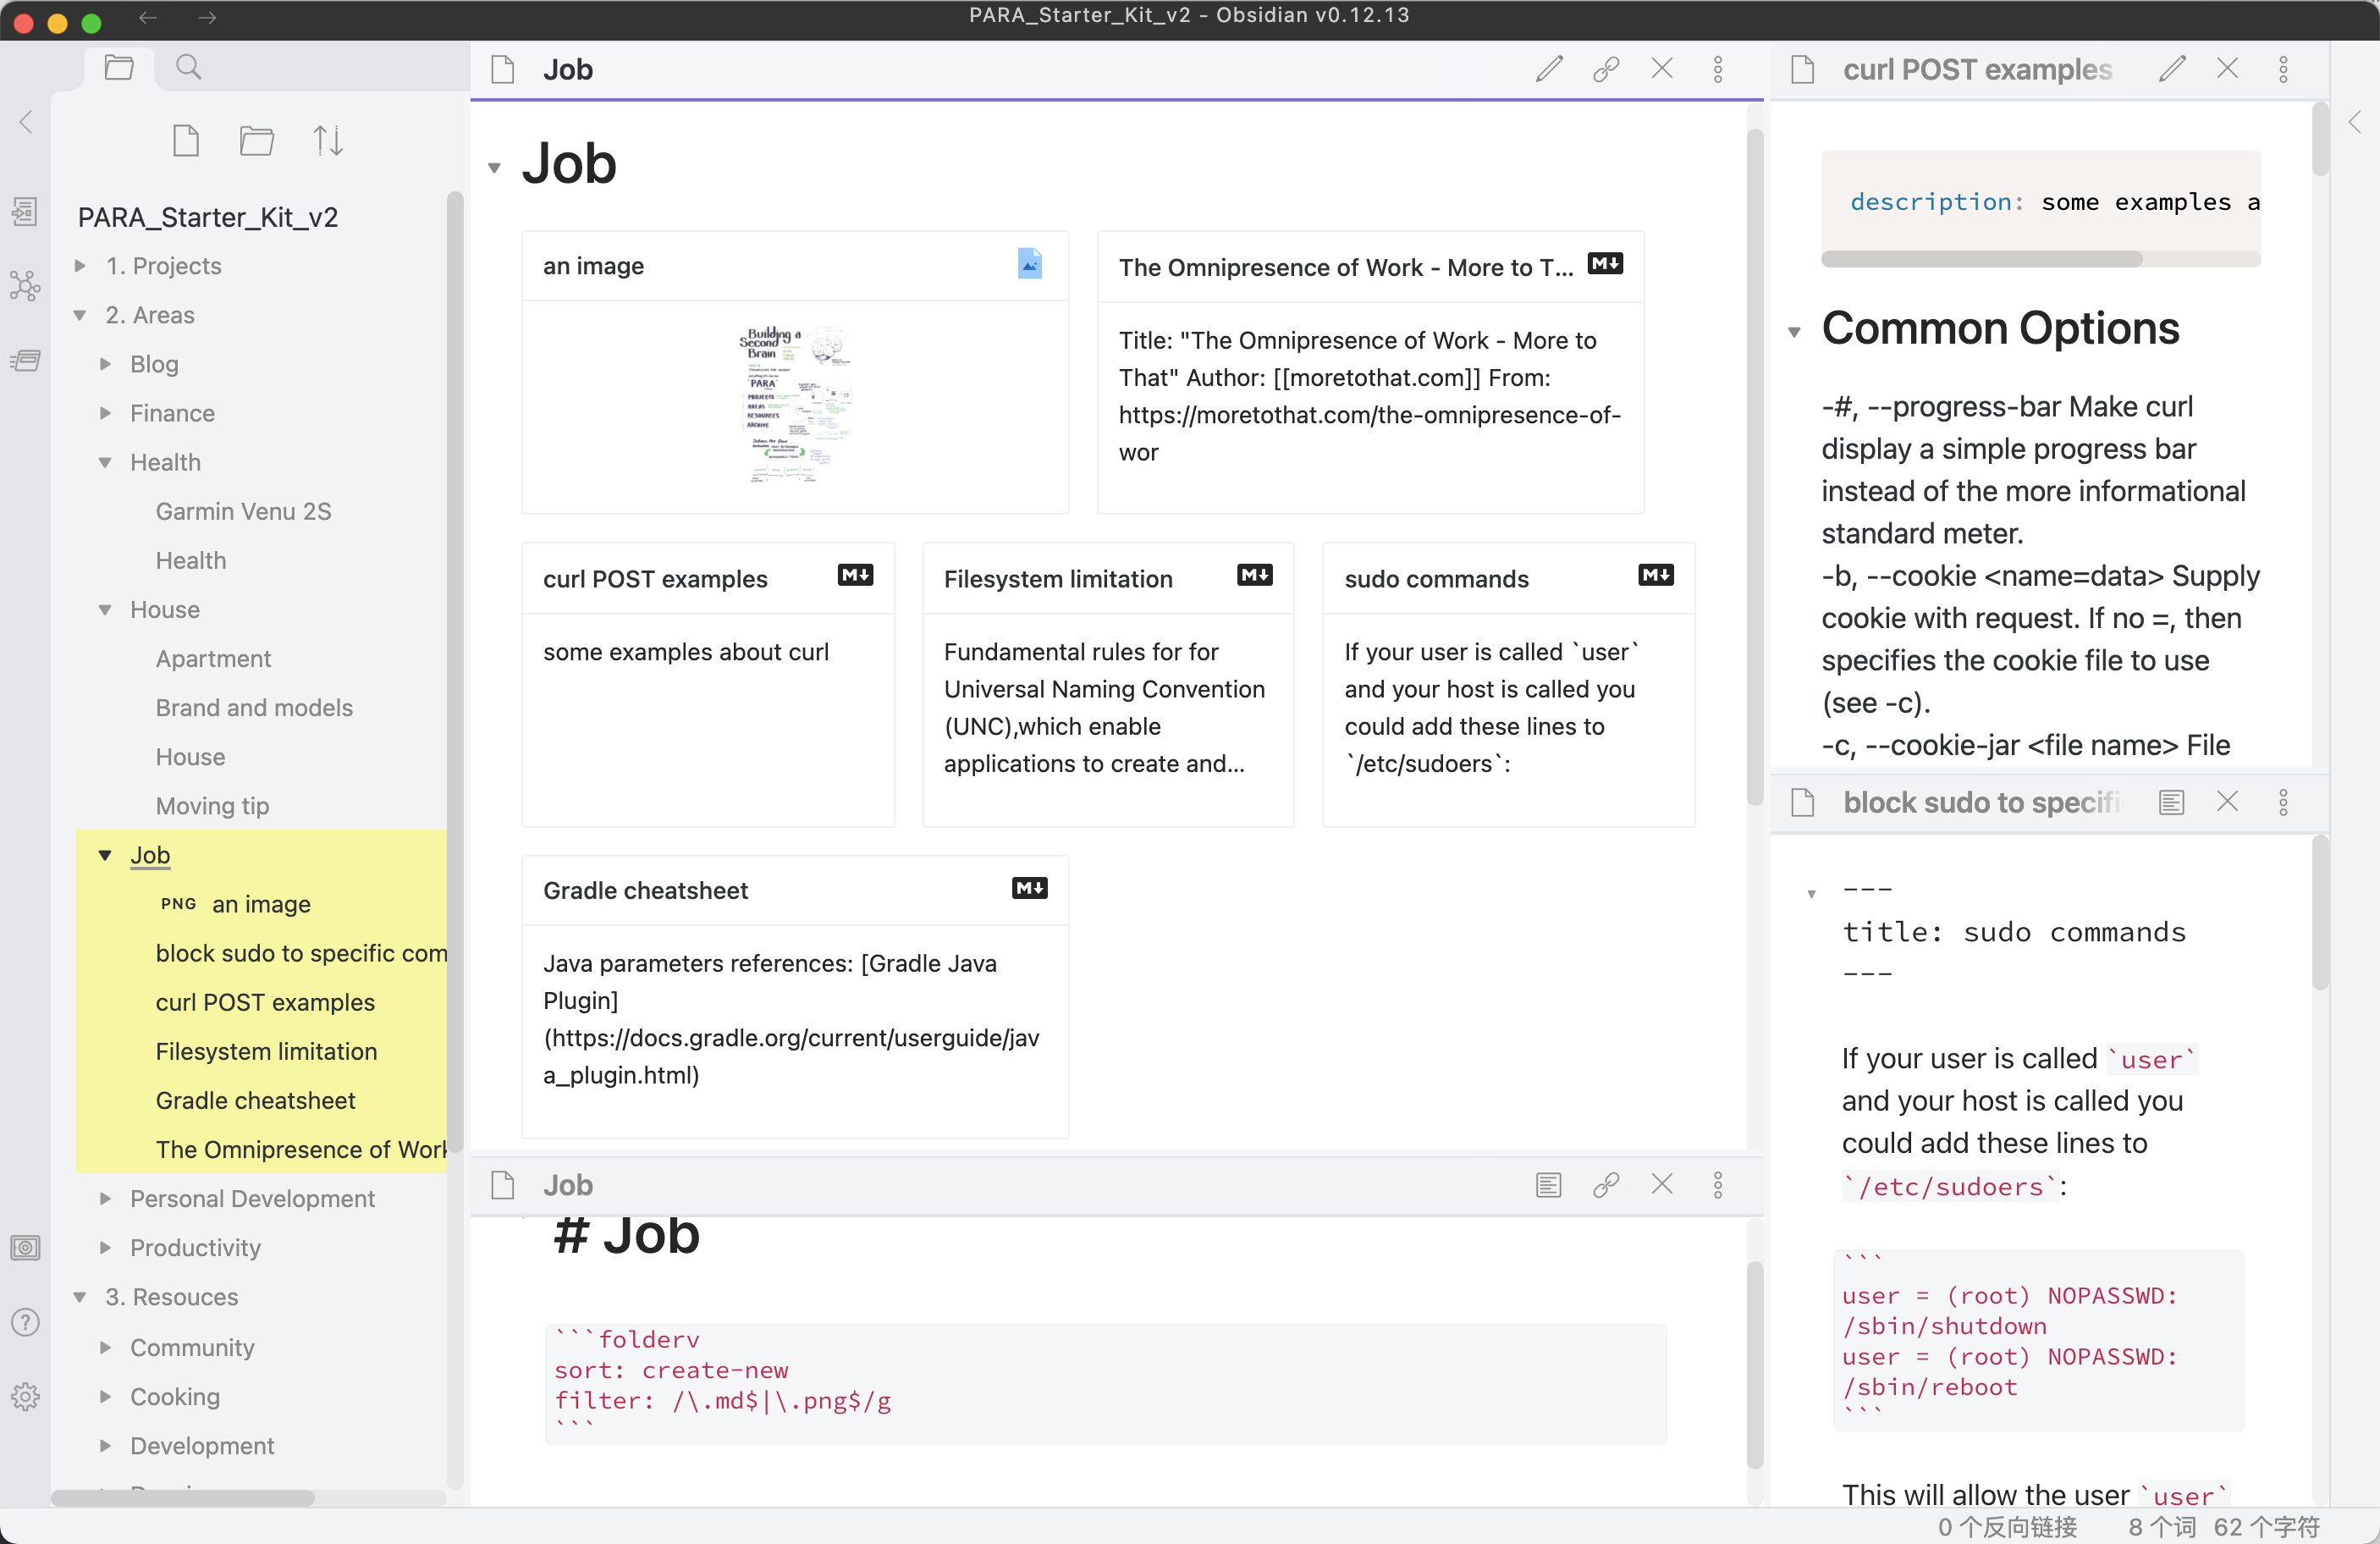Image resolution: width=2380 pixels, height=1544 pixels.
Task: Expand the 1. Projects folder
Action: (x=80, y=266)
